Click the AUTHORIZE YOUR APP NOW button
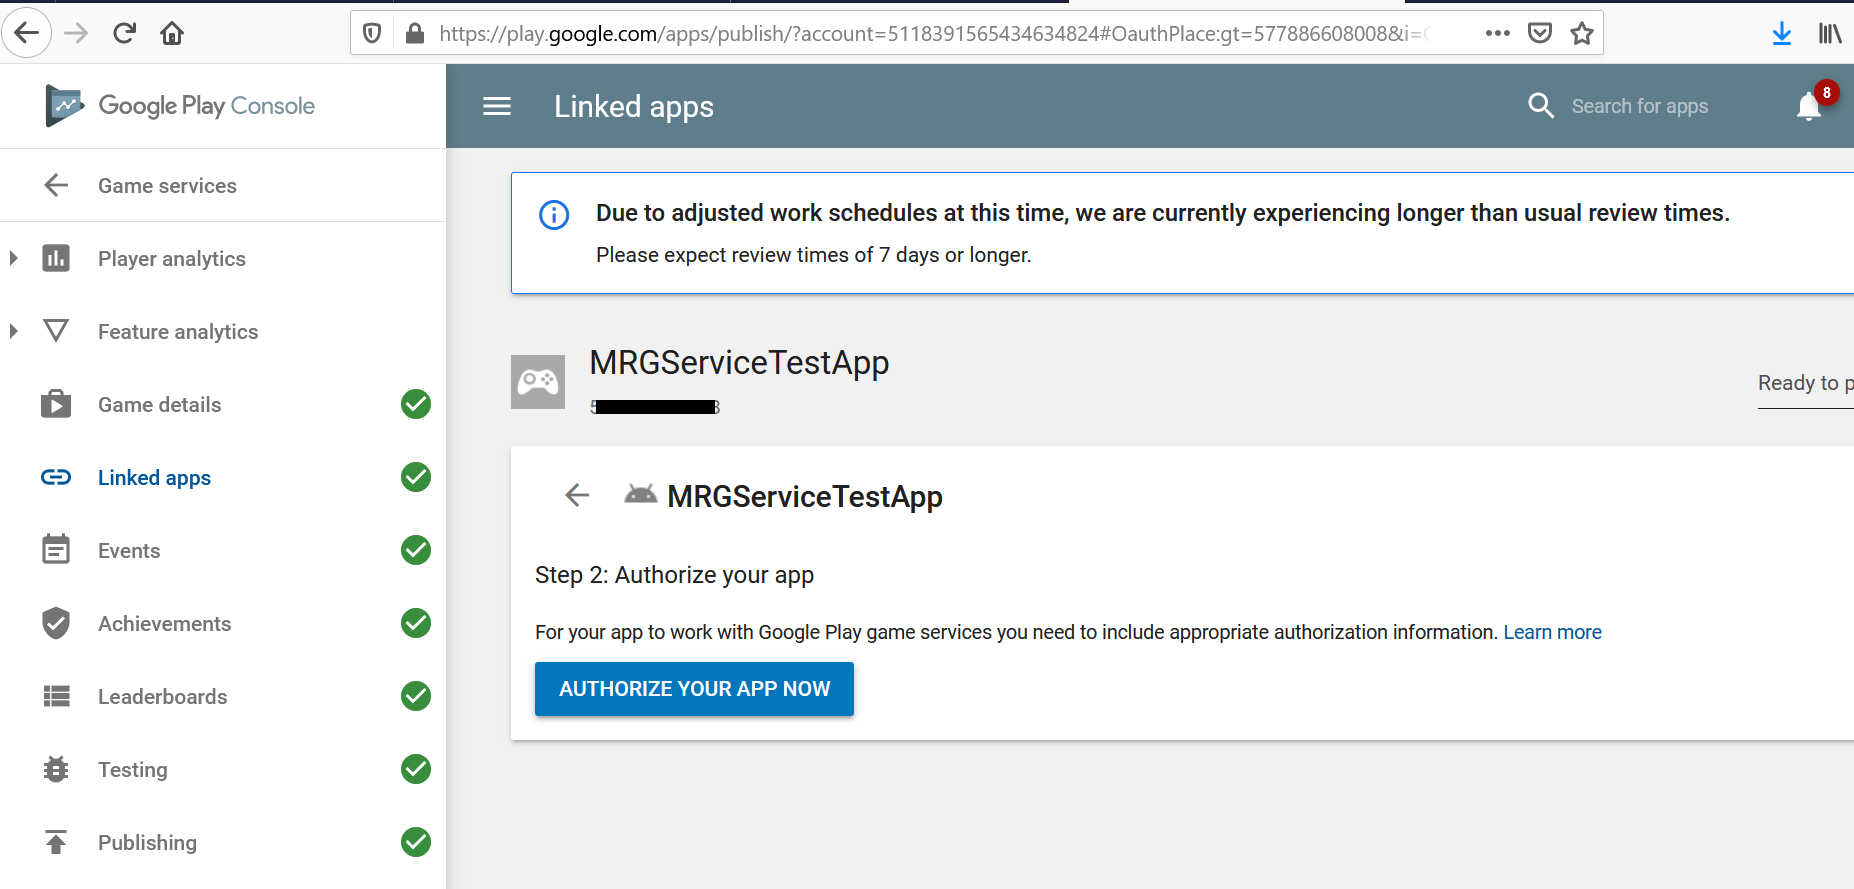This screenshot has height=889, width=1854. point(694,689)
